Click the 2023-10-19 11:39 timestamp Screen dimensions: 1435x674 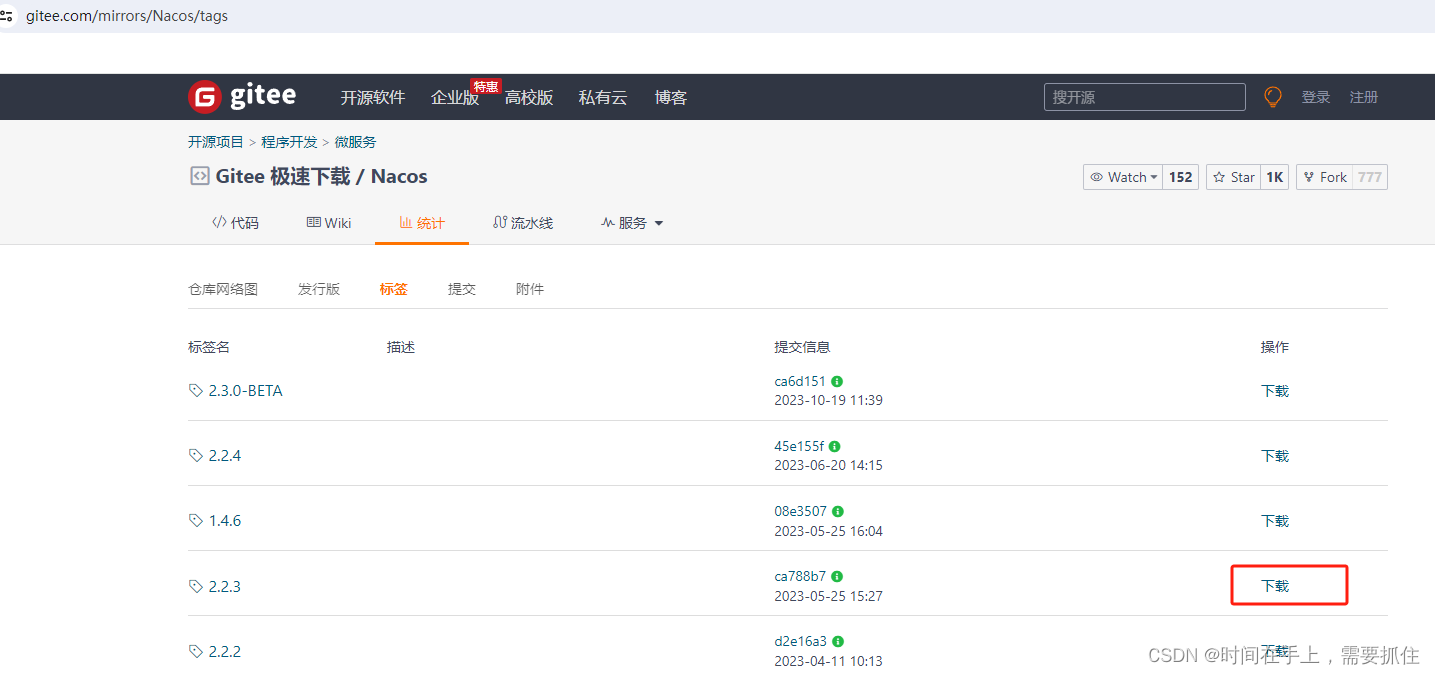pos(828,400)
